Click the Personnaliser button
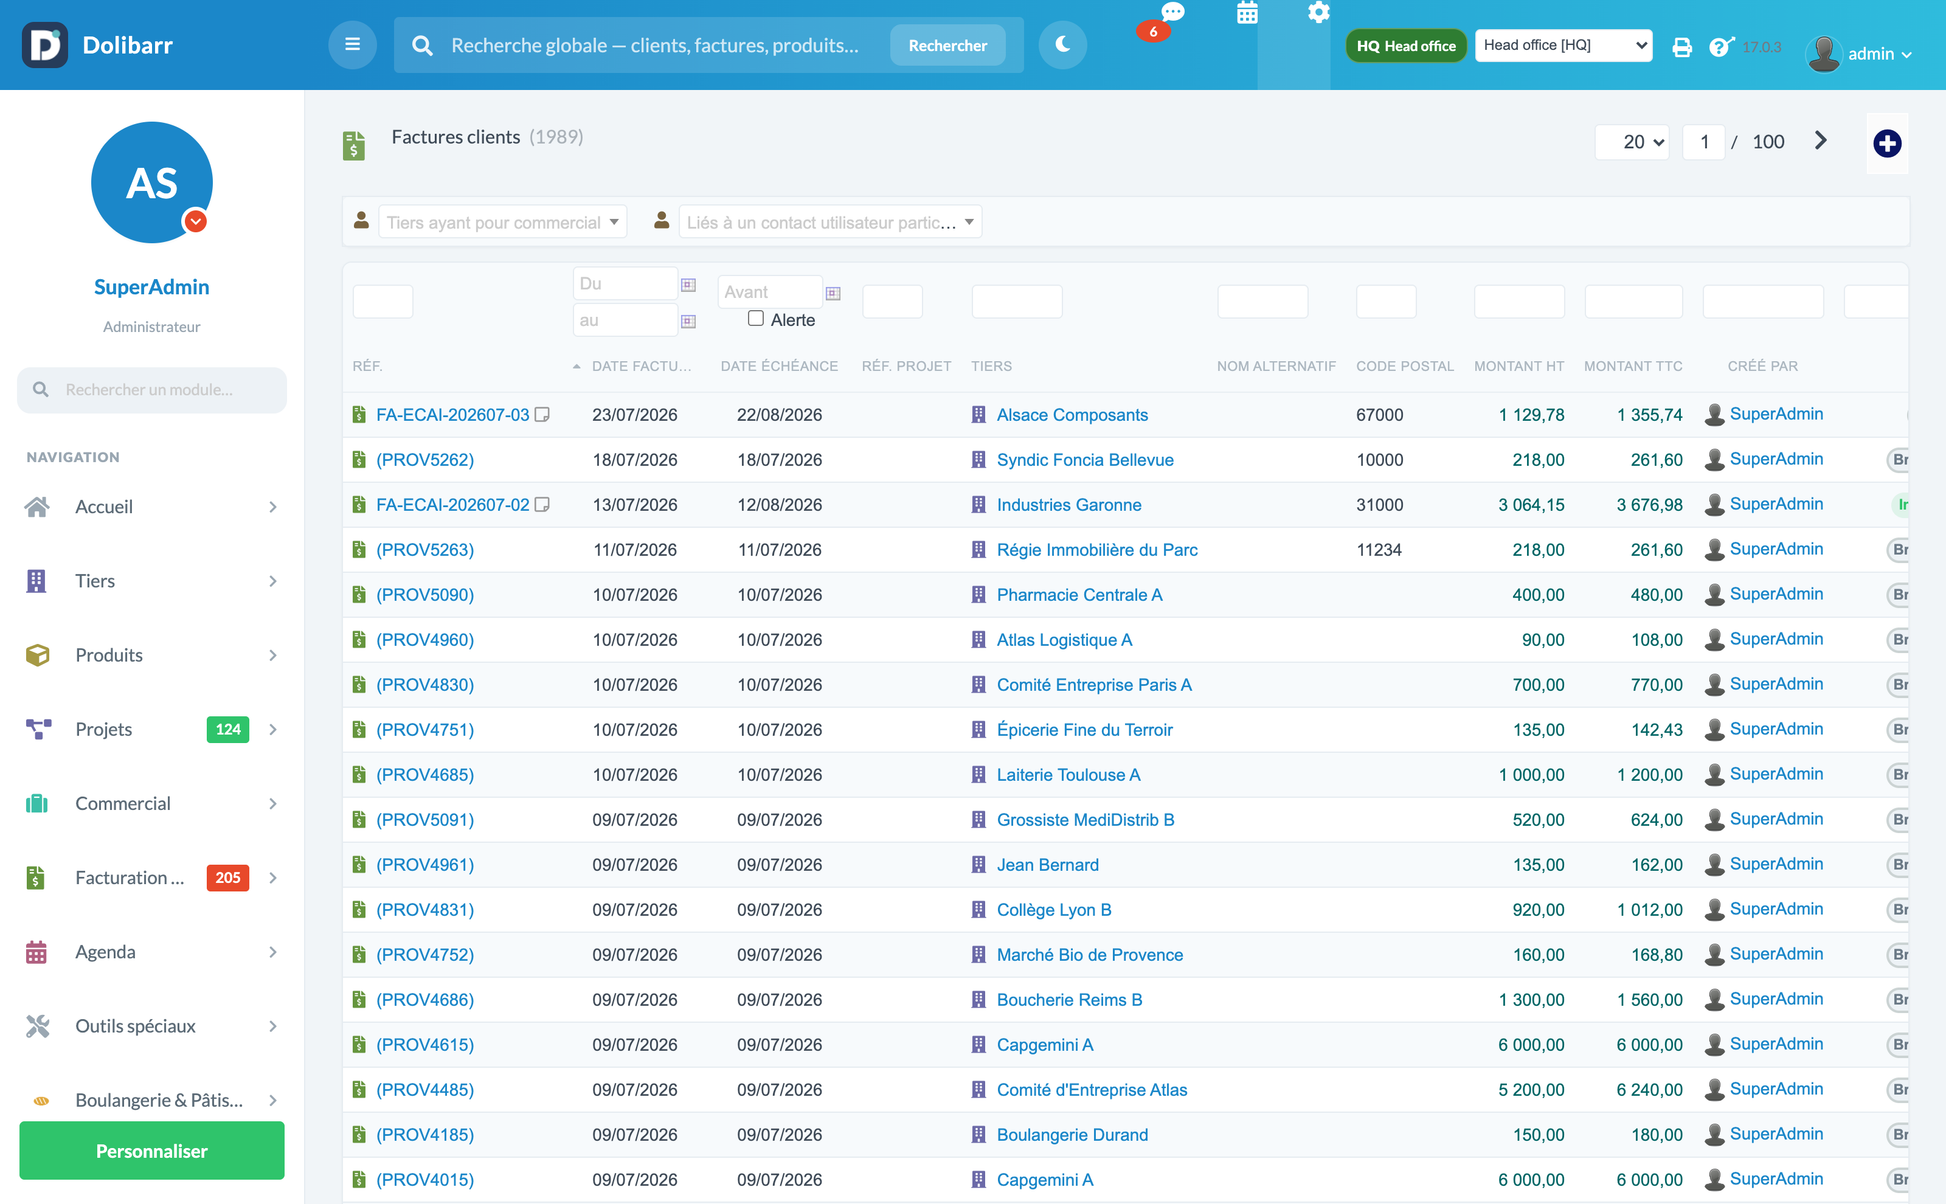The width and height of the screenshot is (1946, 1204). coord(152,1151)
